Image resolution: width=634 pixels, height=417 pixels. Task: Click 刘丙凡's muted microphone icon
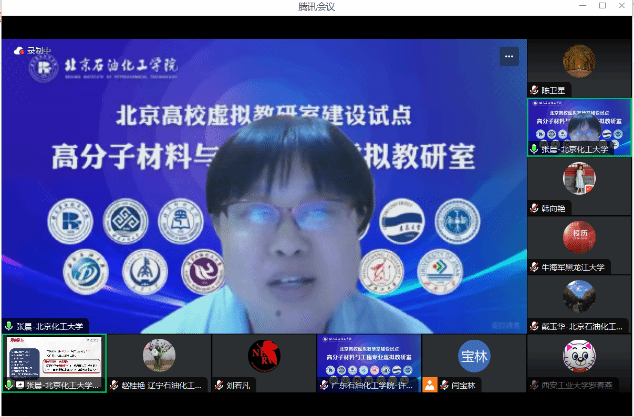219,385
